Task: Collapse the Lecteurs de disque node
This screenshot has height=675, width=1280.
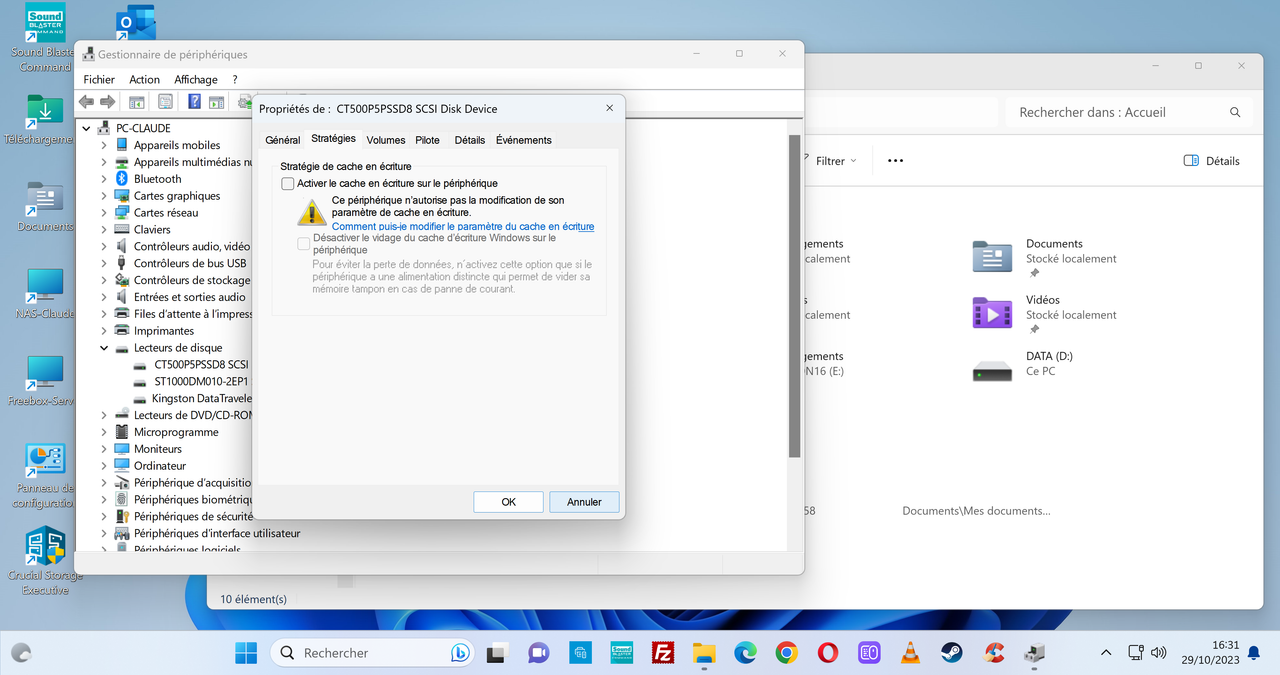Action: pos(104,348)
